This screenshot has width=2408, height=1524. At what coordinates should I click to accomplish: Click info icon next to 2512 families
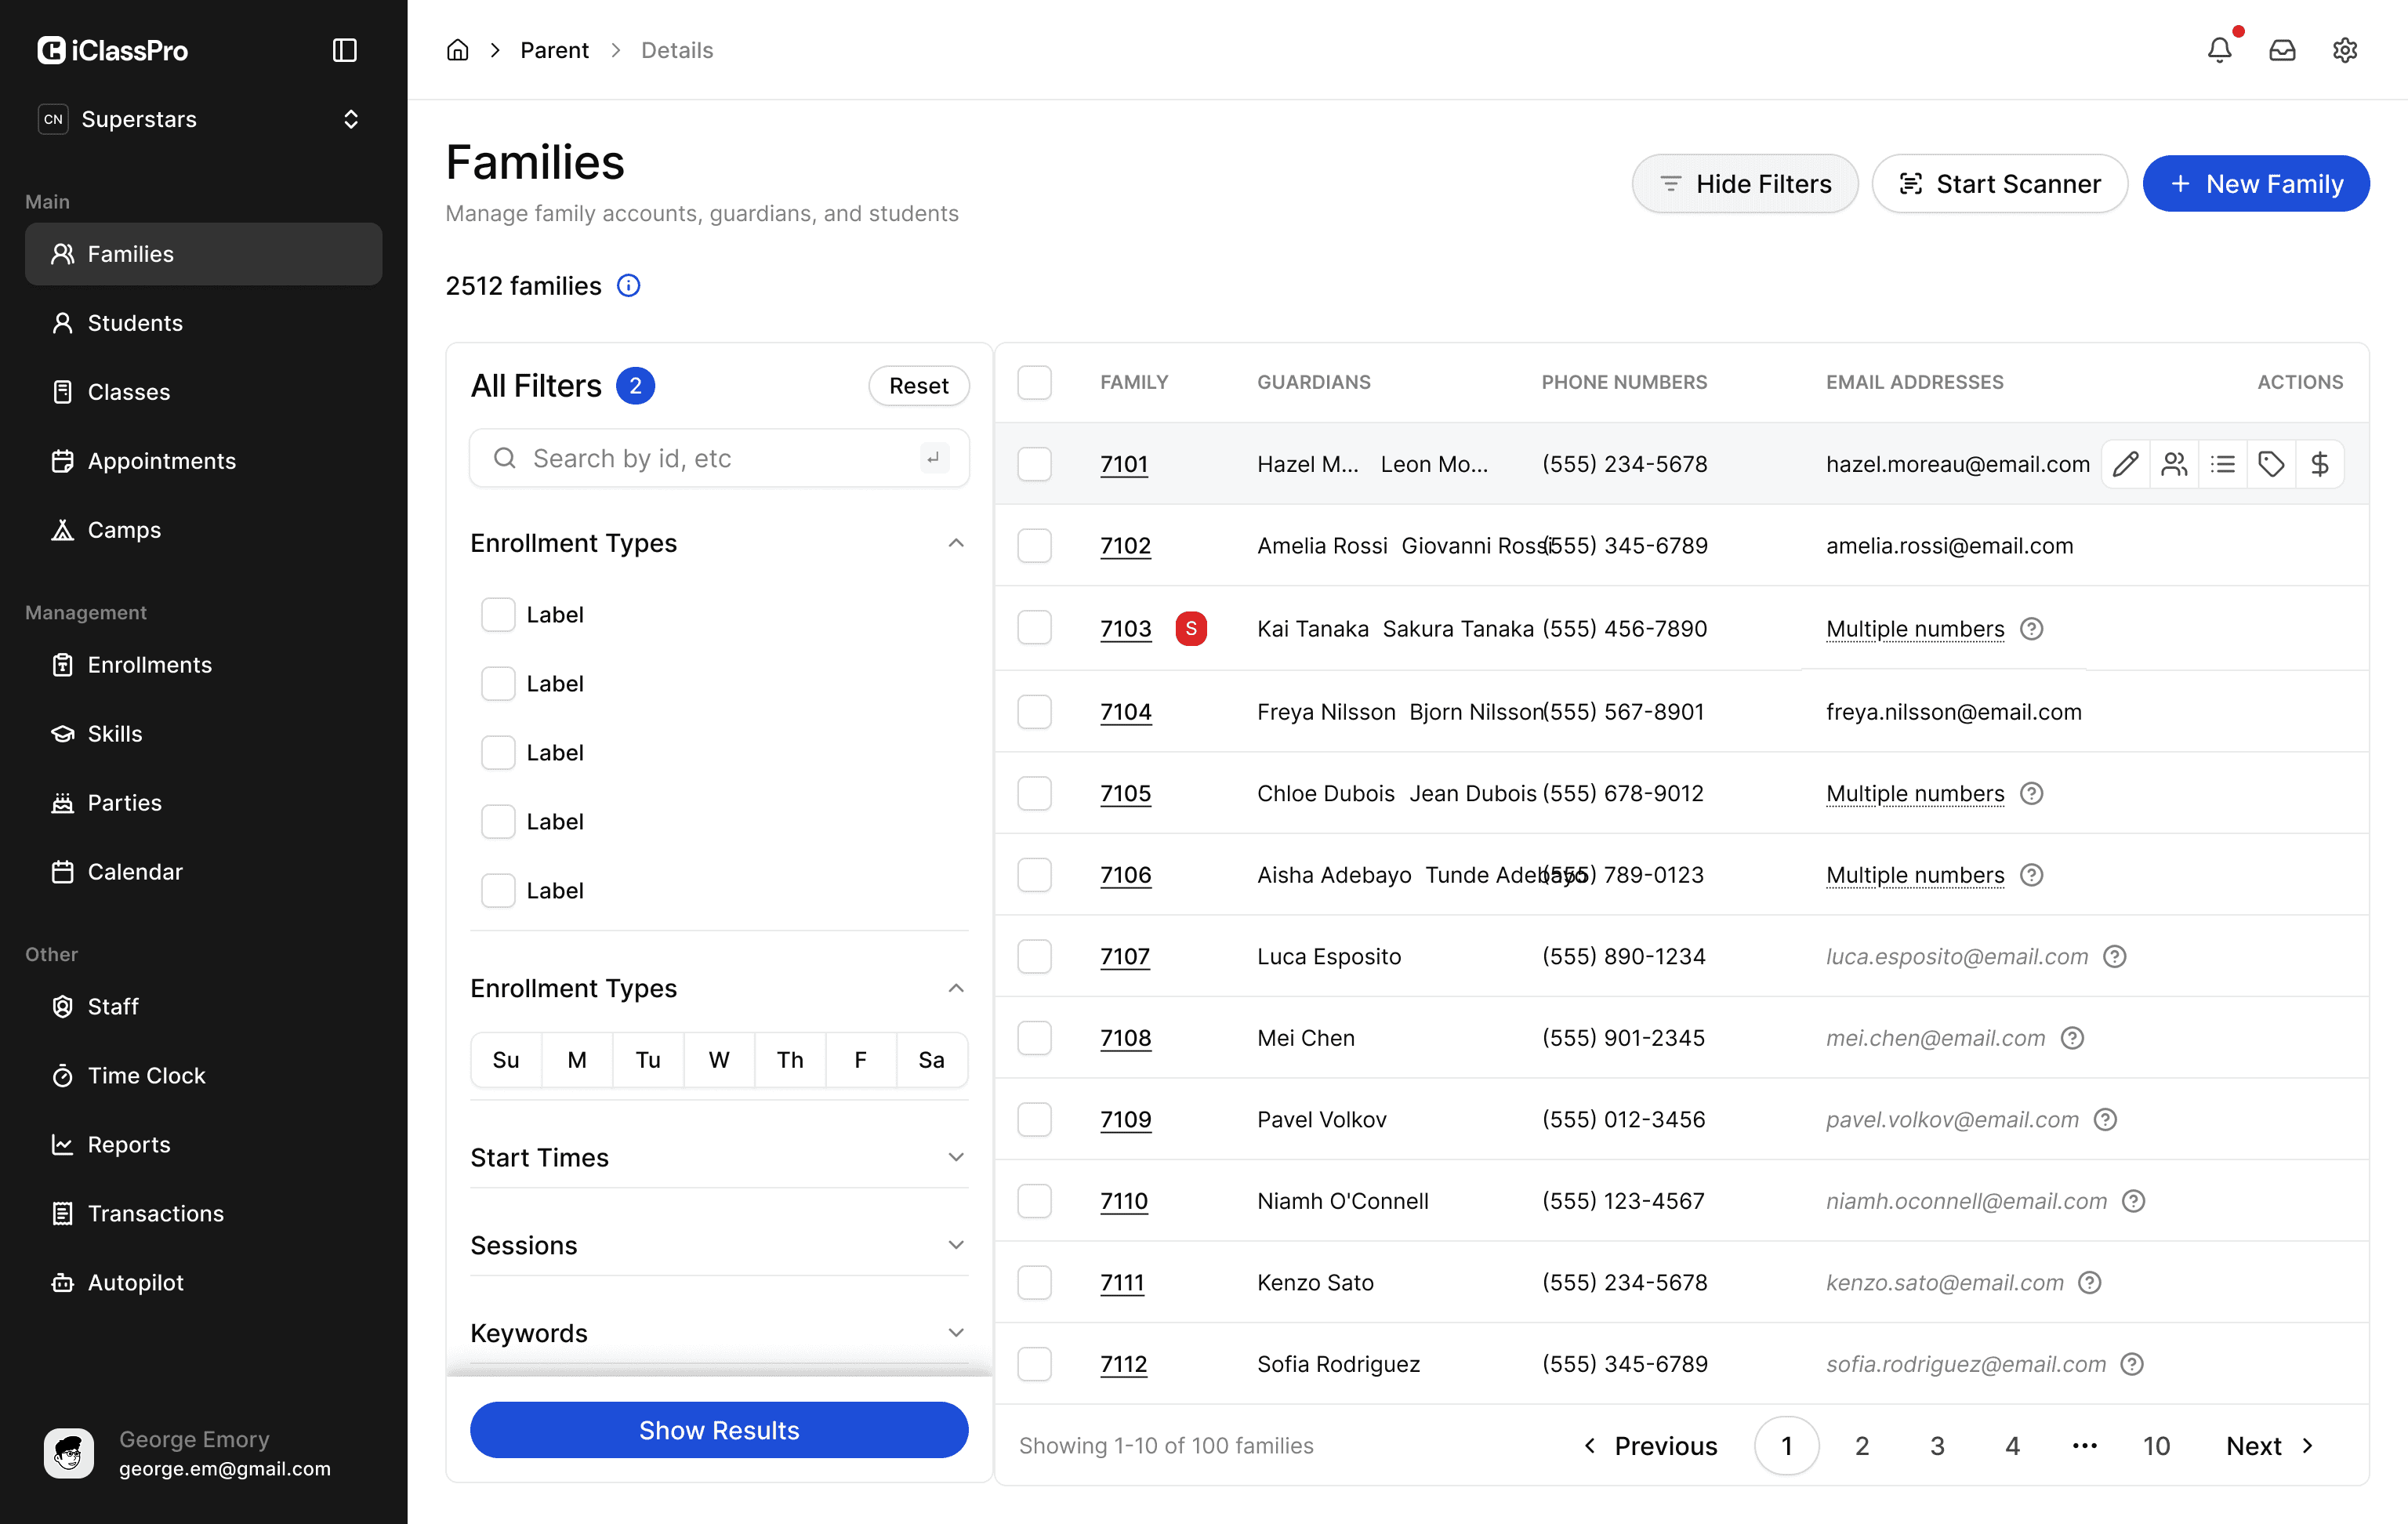628,286
